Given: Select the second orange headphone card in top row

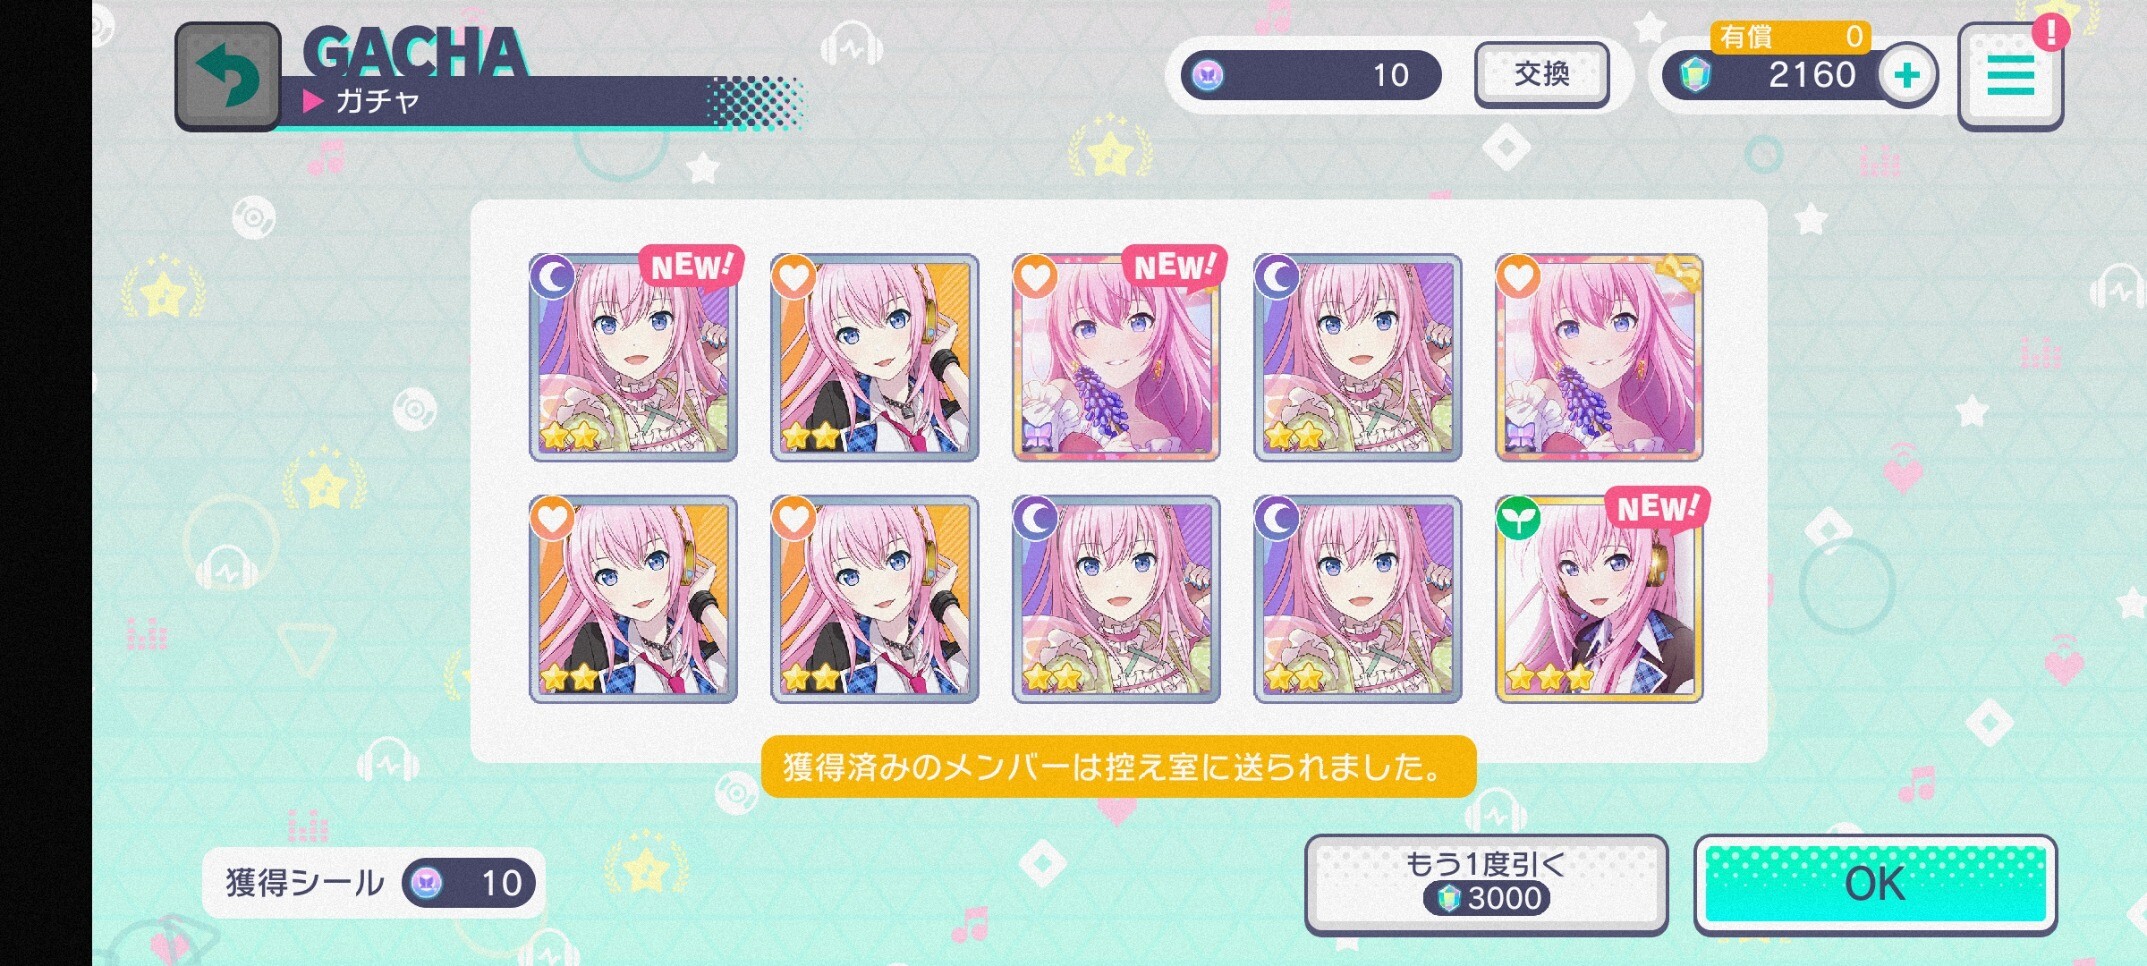Looking at the screenshot, I should (875, 357).
